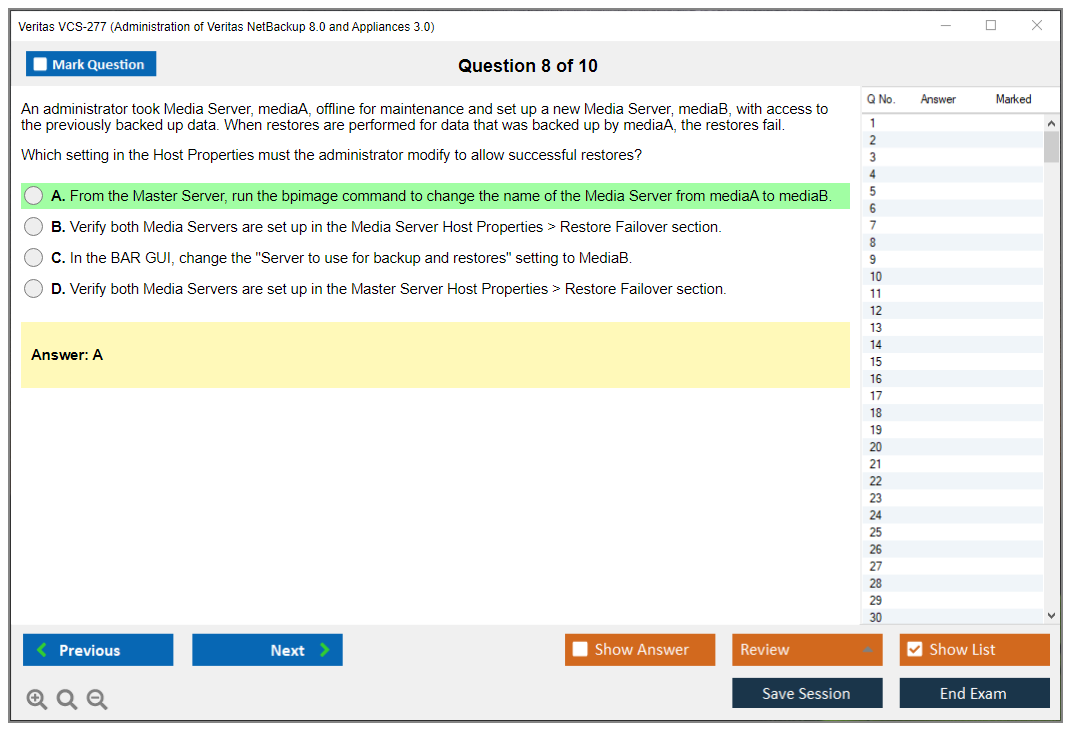The image size is (1075, 735).
Task: Expand the Review dropdown
Action: 806,650
